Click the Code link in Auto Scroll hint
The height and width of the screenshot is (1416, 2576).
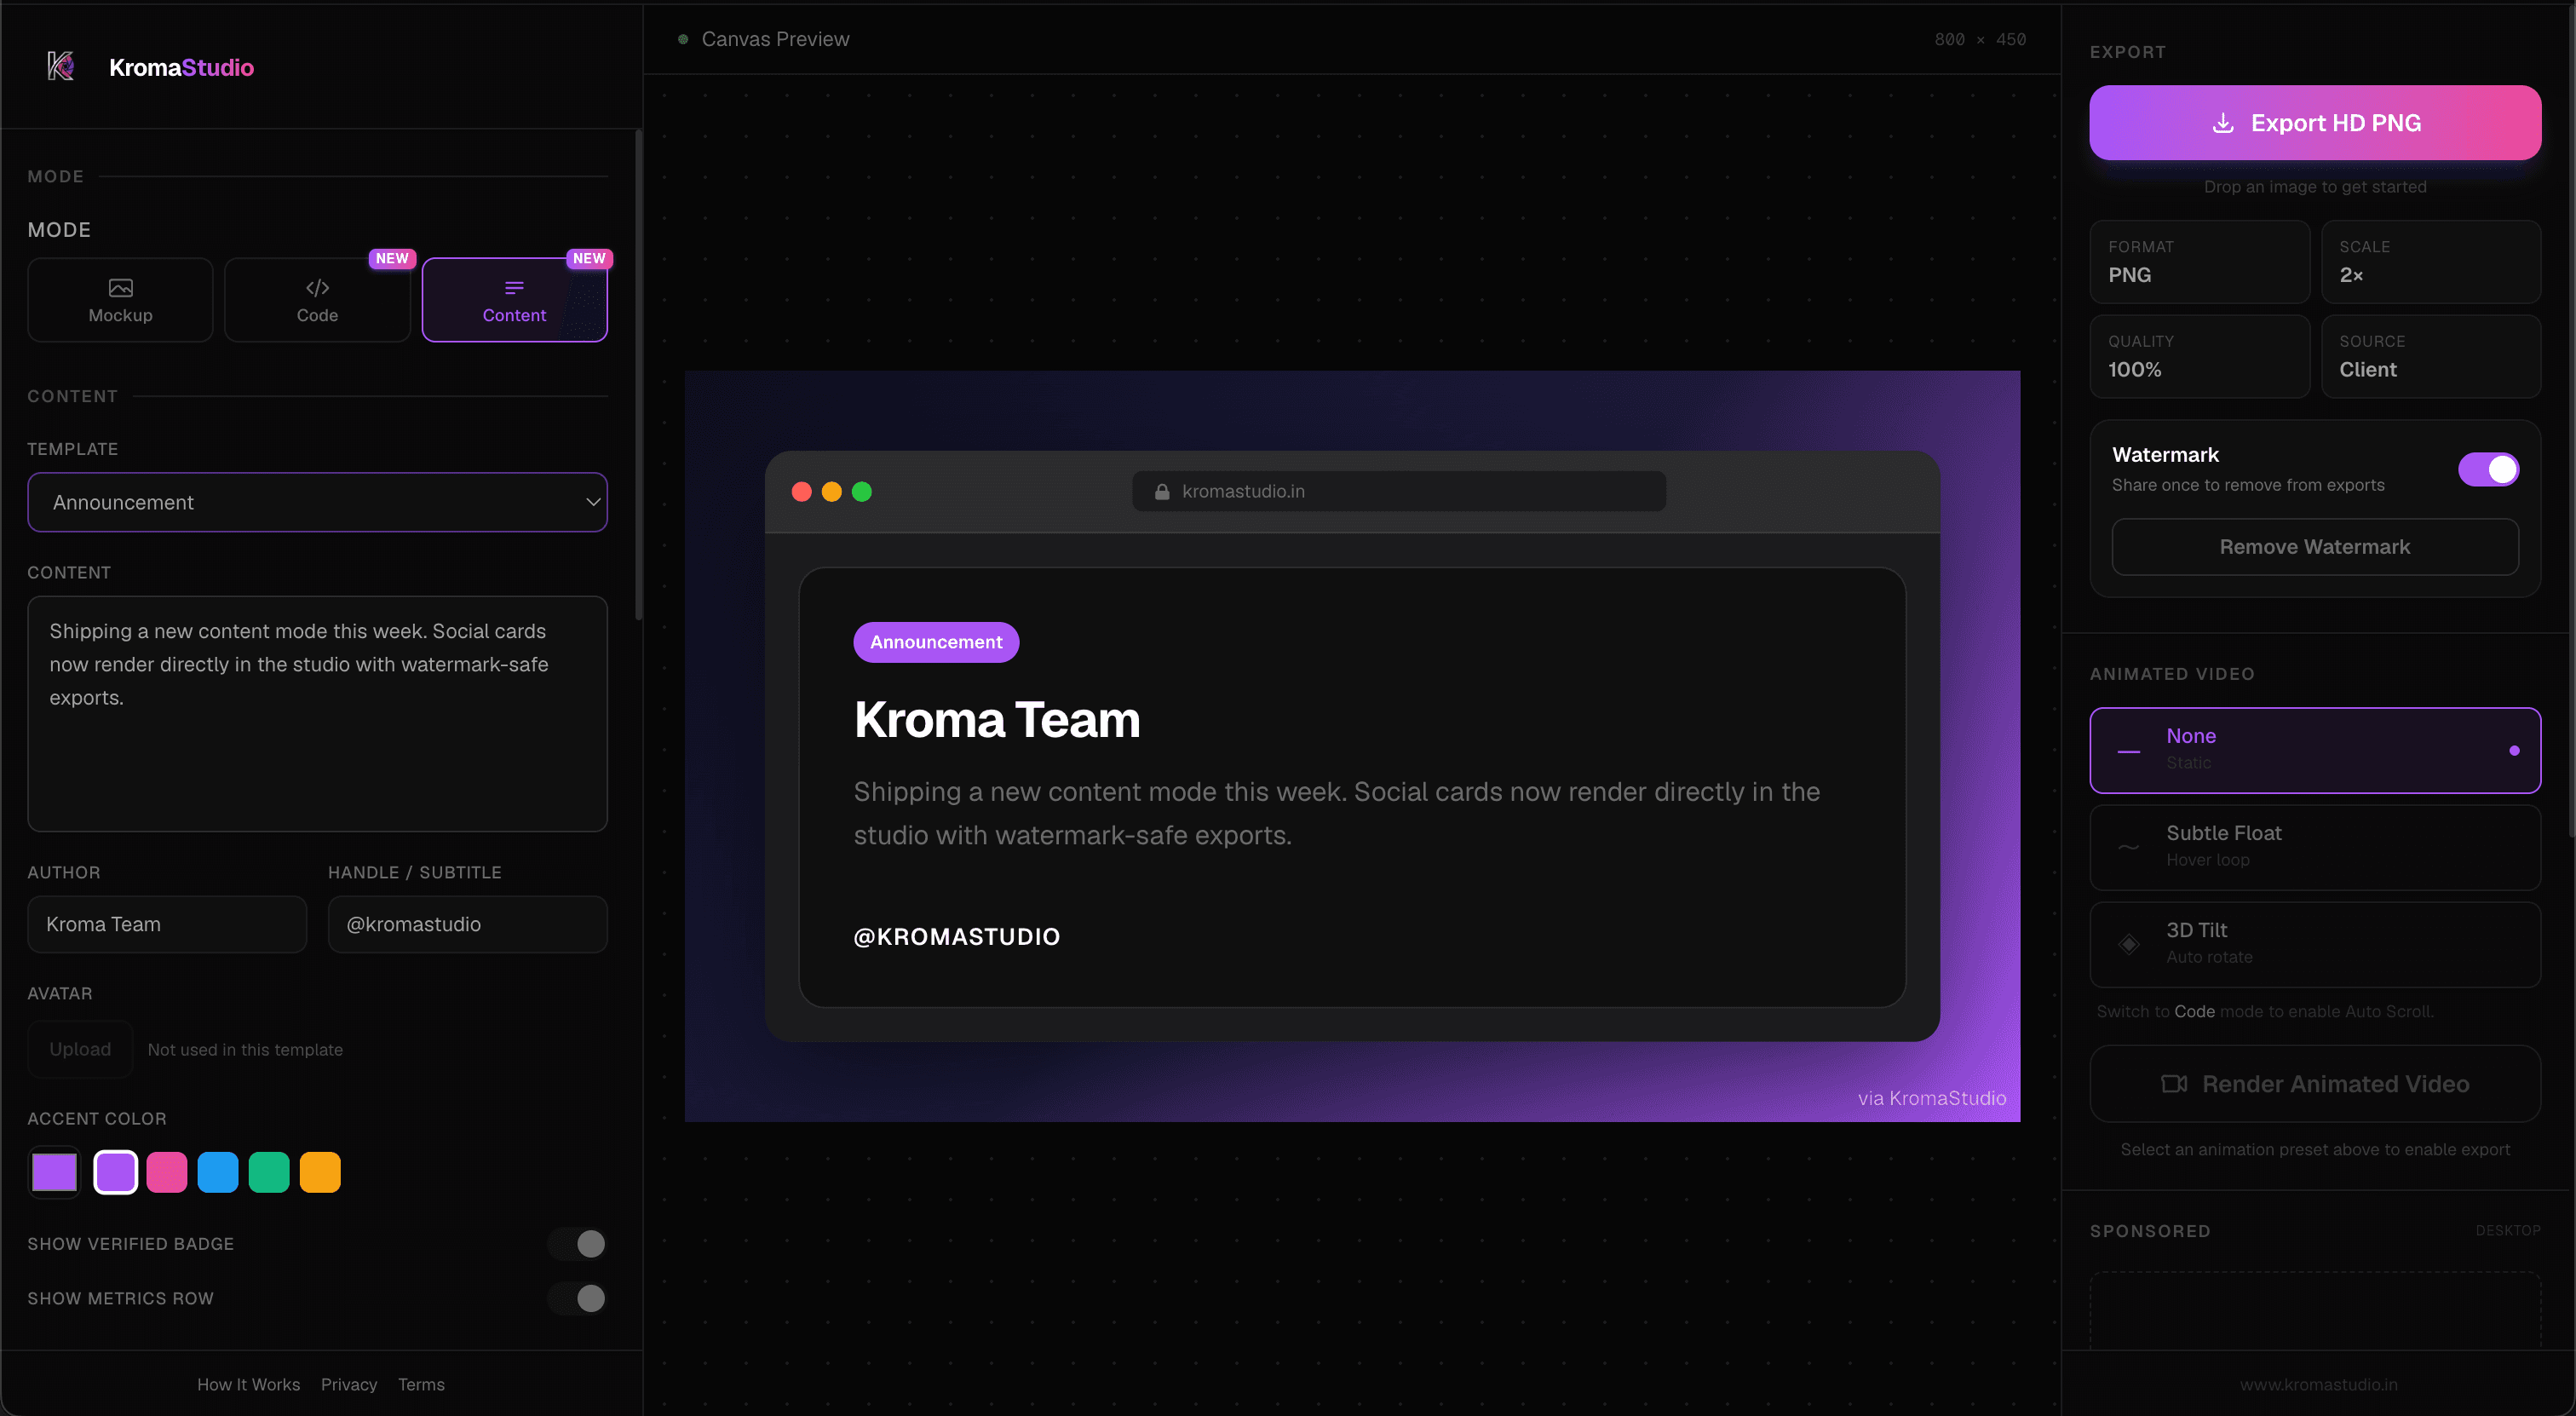coord(2194,1011)
